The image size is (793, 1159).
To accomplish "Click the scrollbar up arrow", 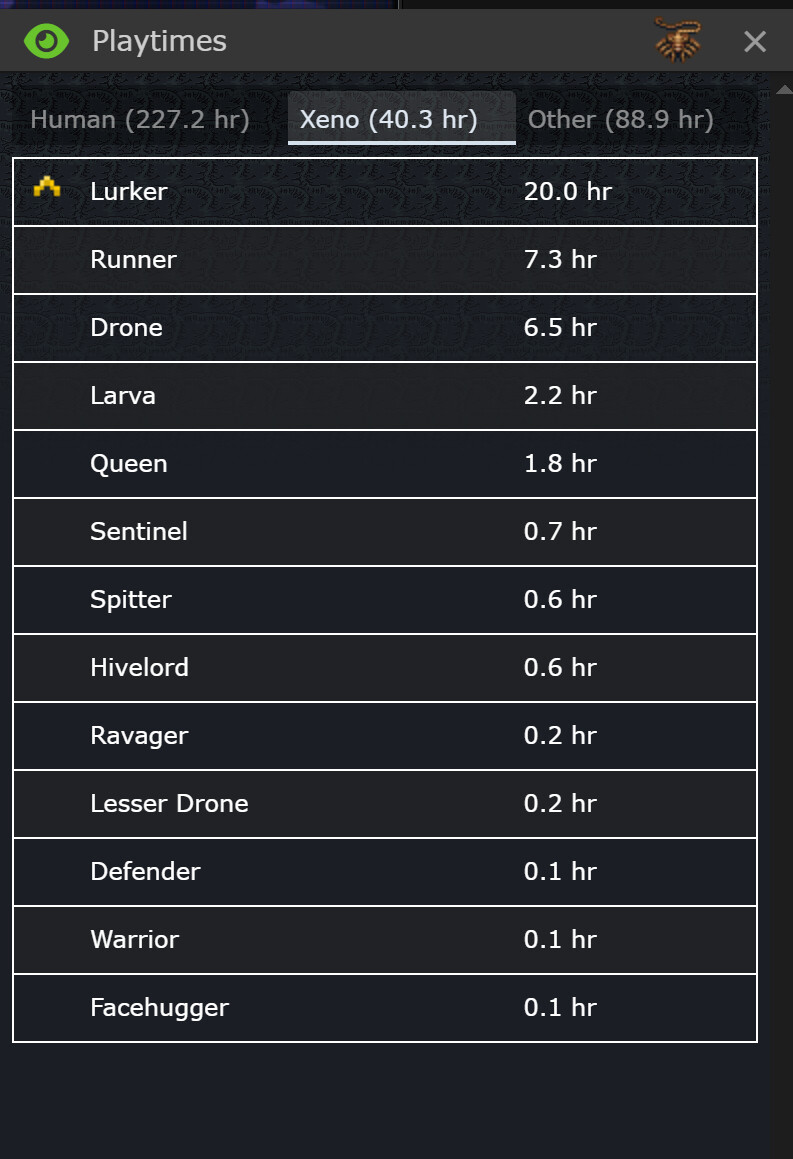I will tap(784, 89).
